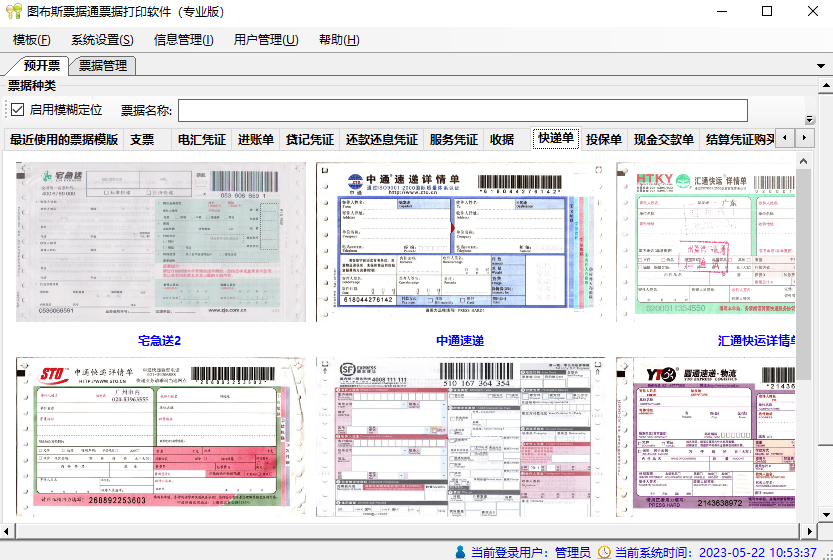833x560 pixels.
Task: Click the tab strip right arrow
Action: point(804,138)
